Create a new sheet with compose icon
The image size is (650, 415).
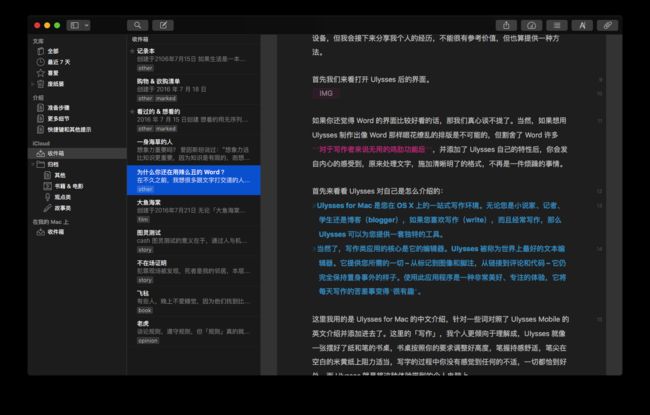(163, 25)
